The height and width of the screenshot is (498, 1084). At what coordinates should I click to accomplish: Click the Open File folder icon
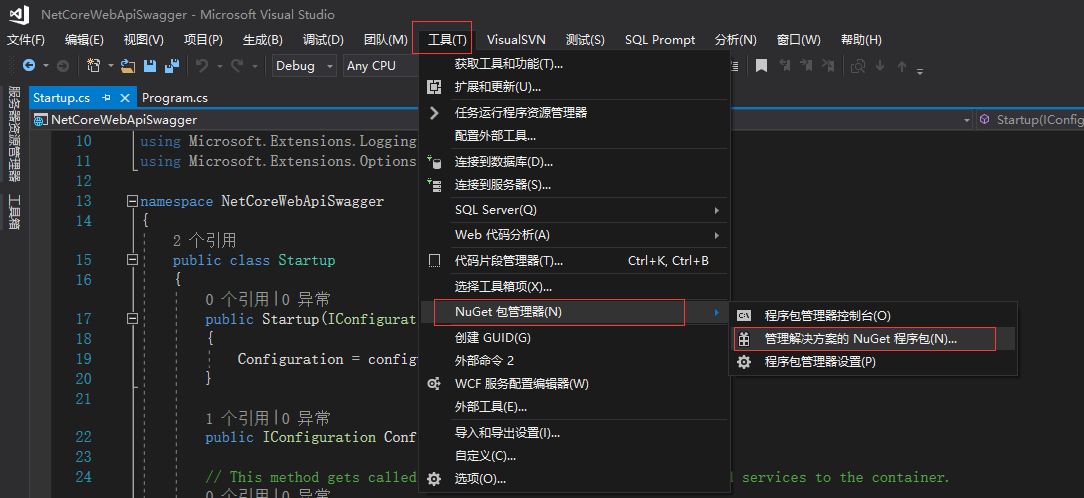(x=128, y=66)
